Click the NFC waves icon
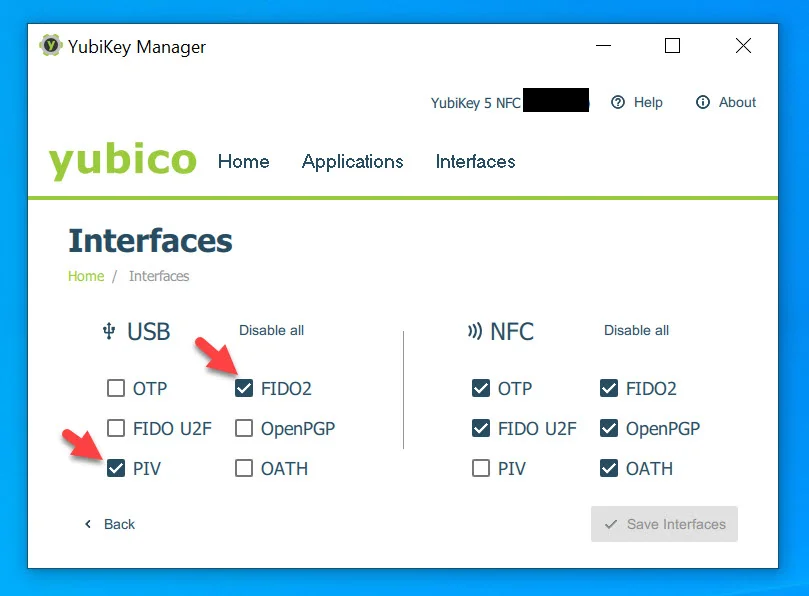This screenshot has height=596, width=809. pos(475,331)
